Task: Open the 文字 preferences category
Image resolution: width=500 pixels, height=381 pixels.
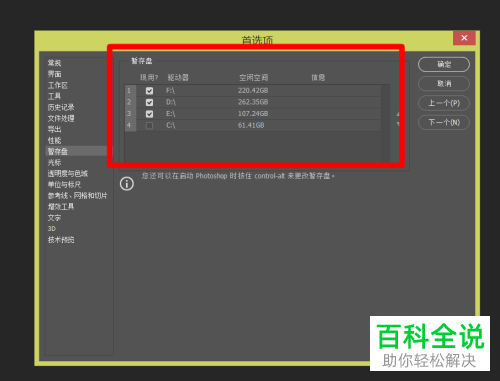Action: coord(54,218)
